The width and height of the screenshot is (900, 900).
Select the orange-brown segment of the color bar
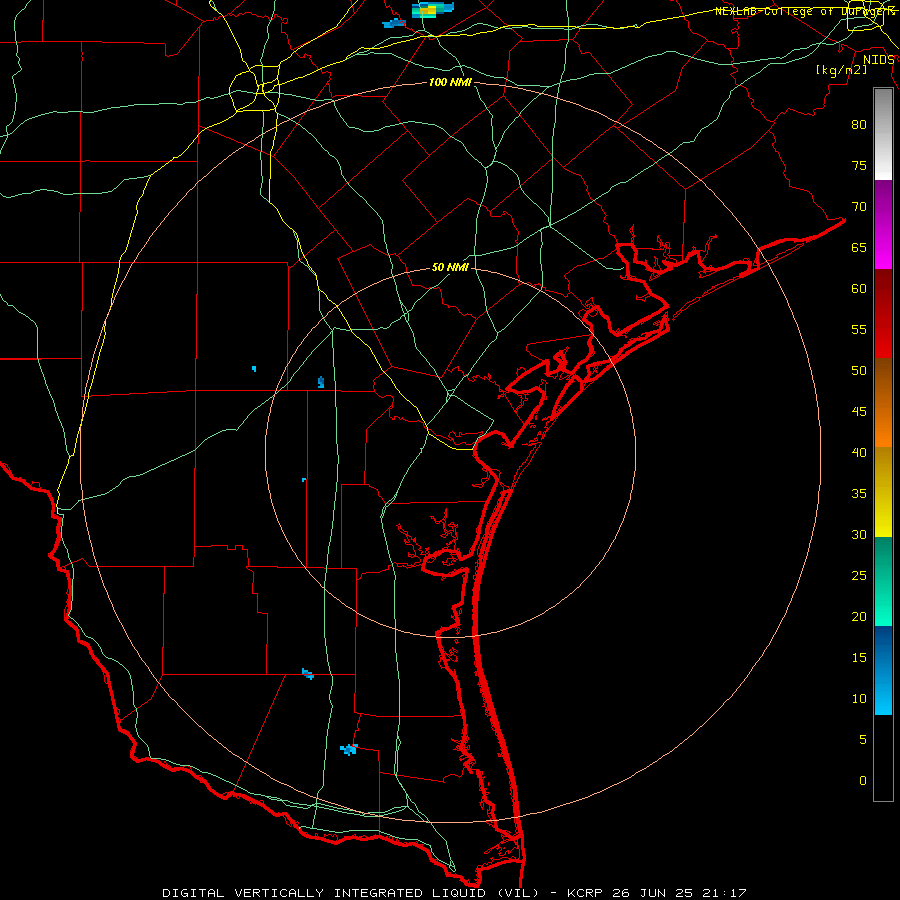(x=883, y=402)
